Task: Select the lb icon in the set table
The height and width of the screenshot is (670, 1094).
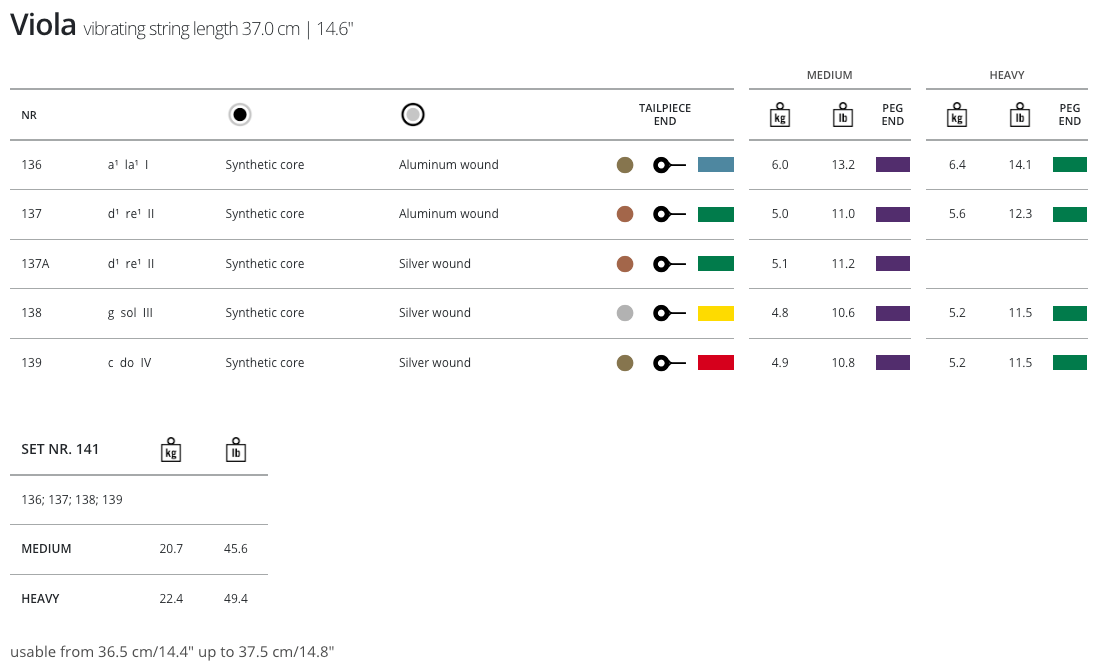Action: coord(236,450)
